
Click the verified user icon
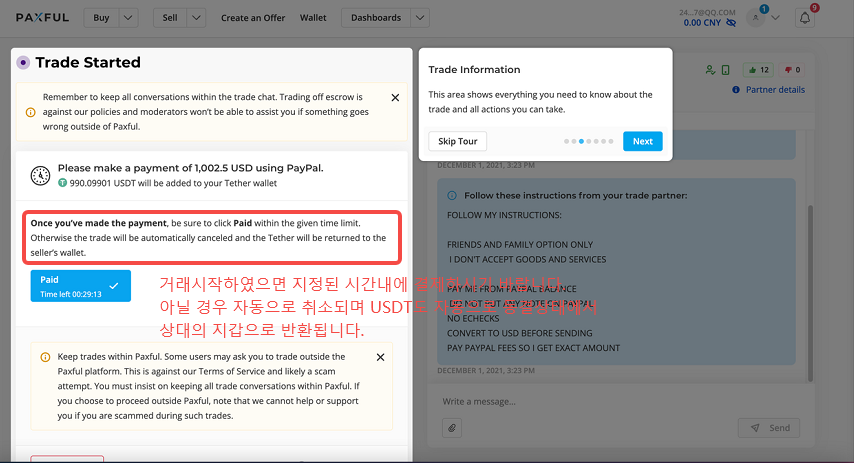click(710, 70)
